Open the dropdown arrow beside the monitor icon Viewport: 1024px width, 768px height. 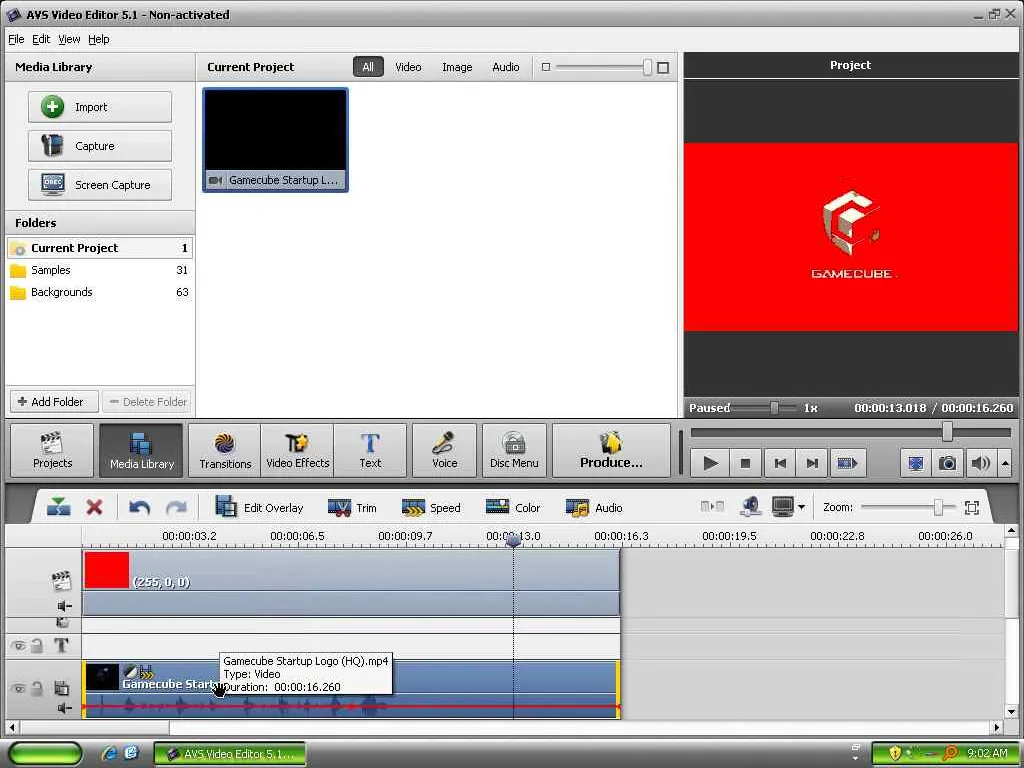pyautogui.click(x=801, y=507)
